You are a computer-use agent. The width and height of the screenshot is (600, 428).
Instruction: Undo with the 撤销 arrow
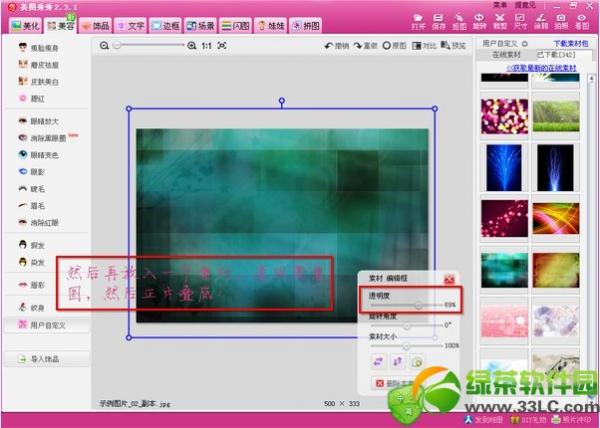click(337, 46)
